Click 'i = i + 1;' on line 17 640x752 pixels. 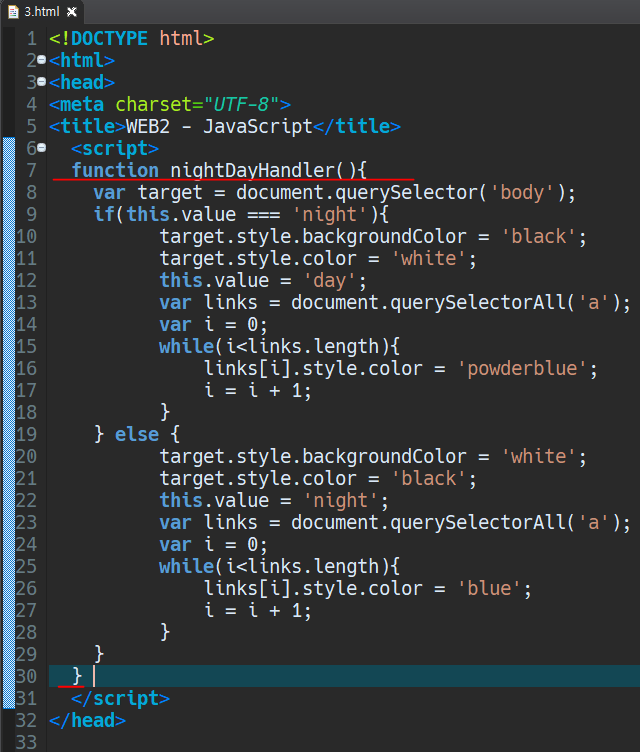coord(258,391)
